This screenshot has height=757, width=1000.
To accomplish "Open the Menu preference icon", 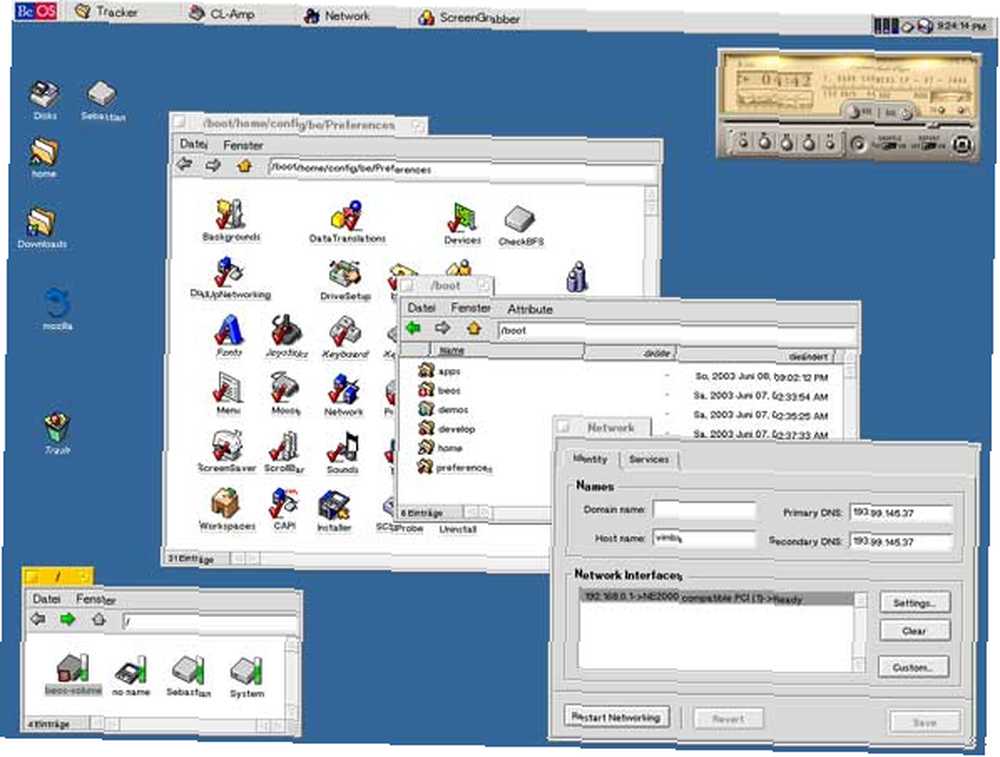I will click(228, 393).
